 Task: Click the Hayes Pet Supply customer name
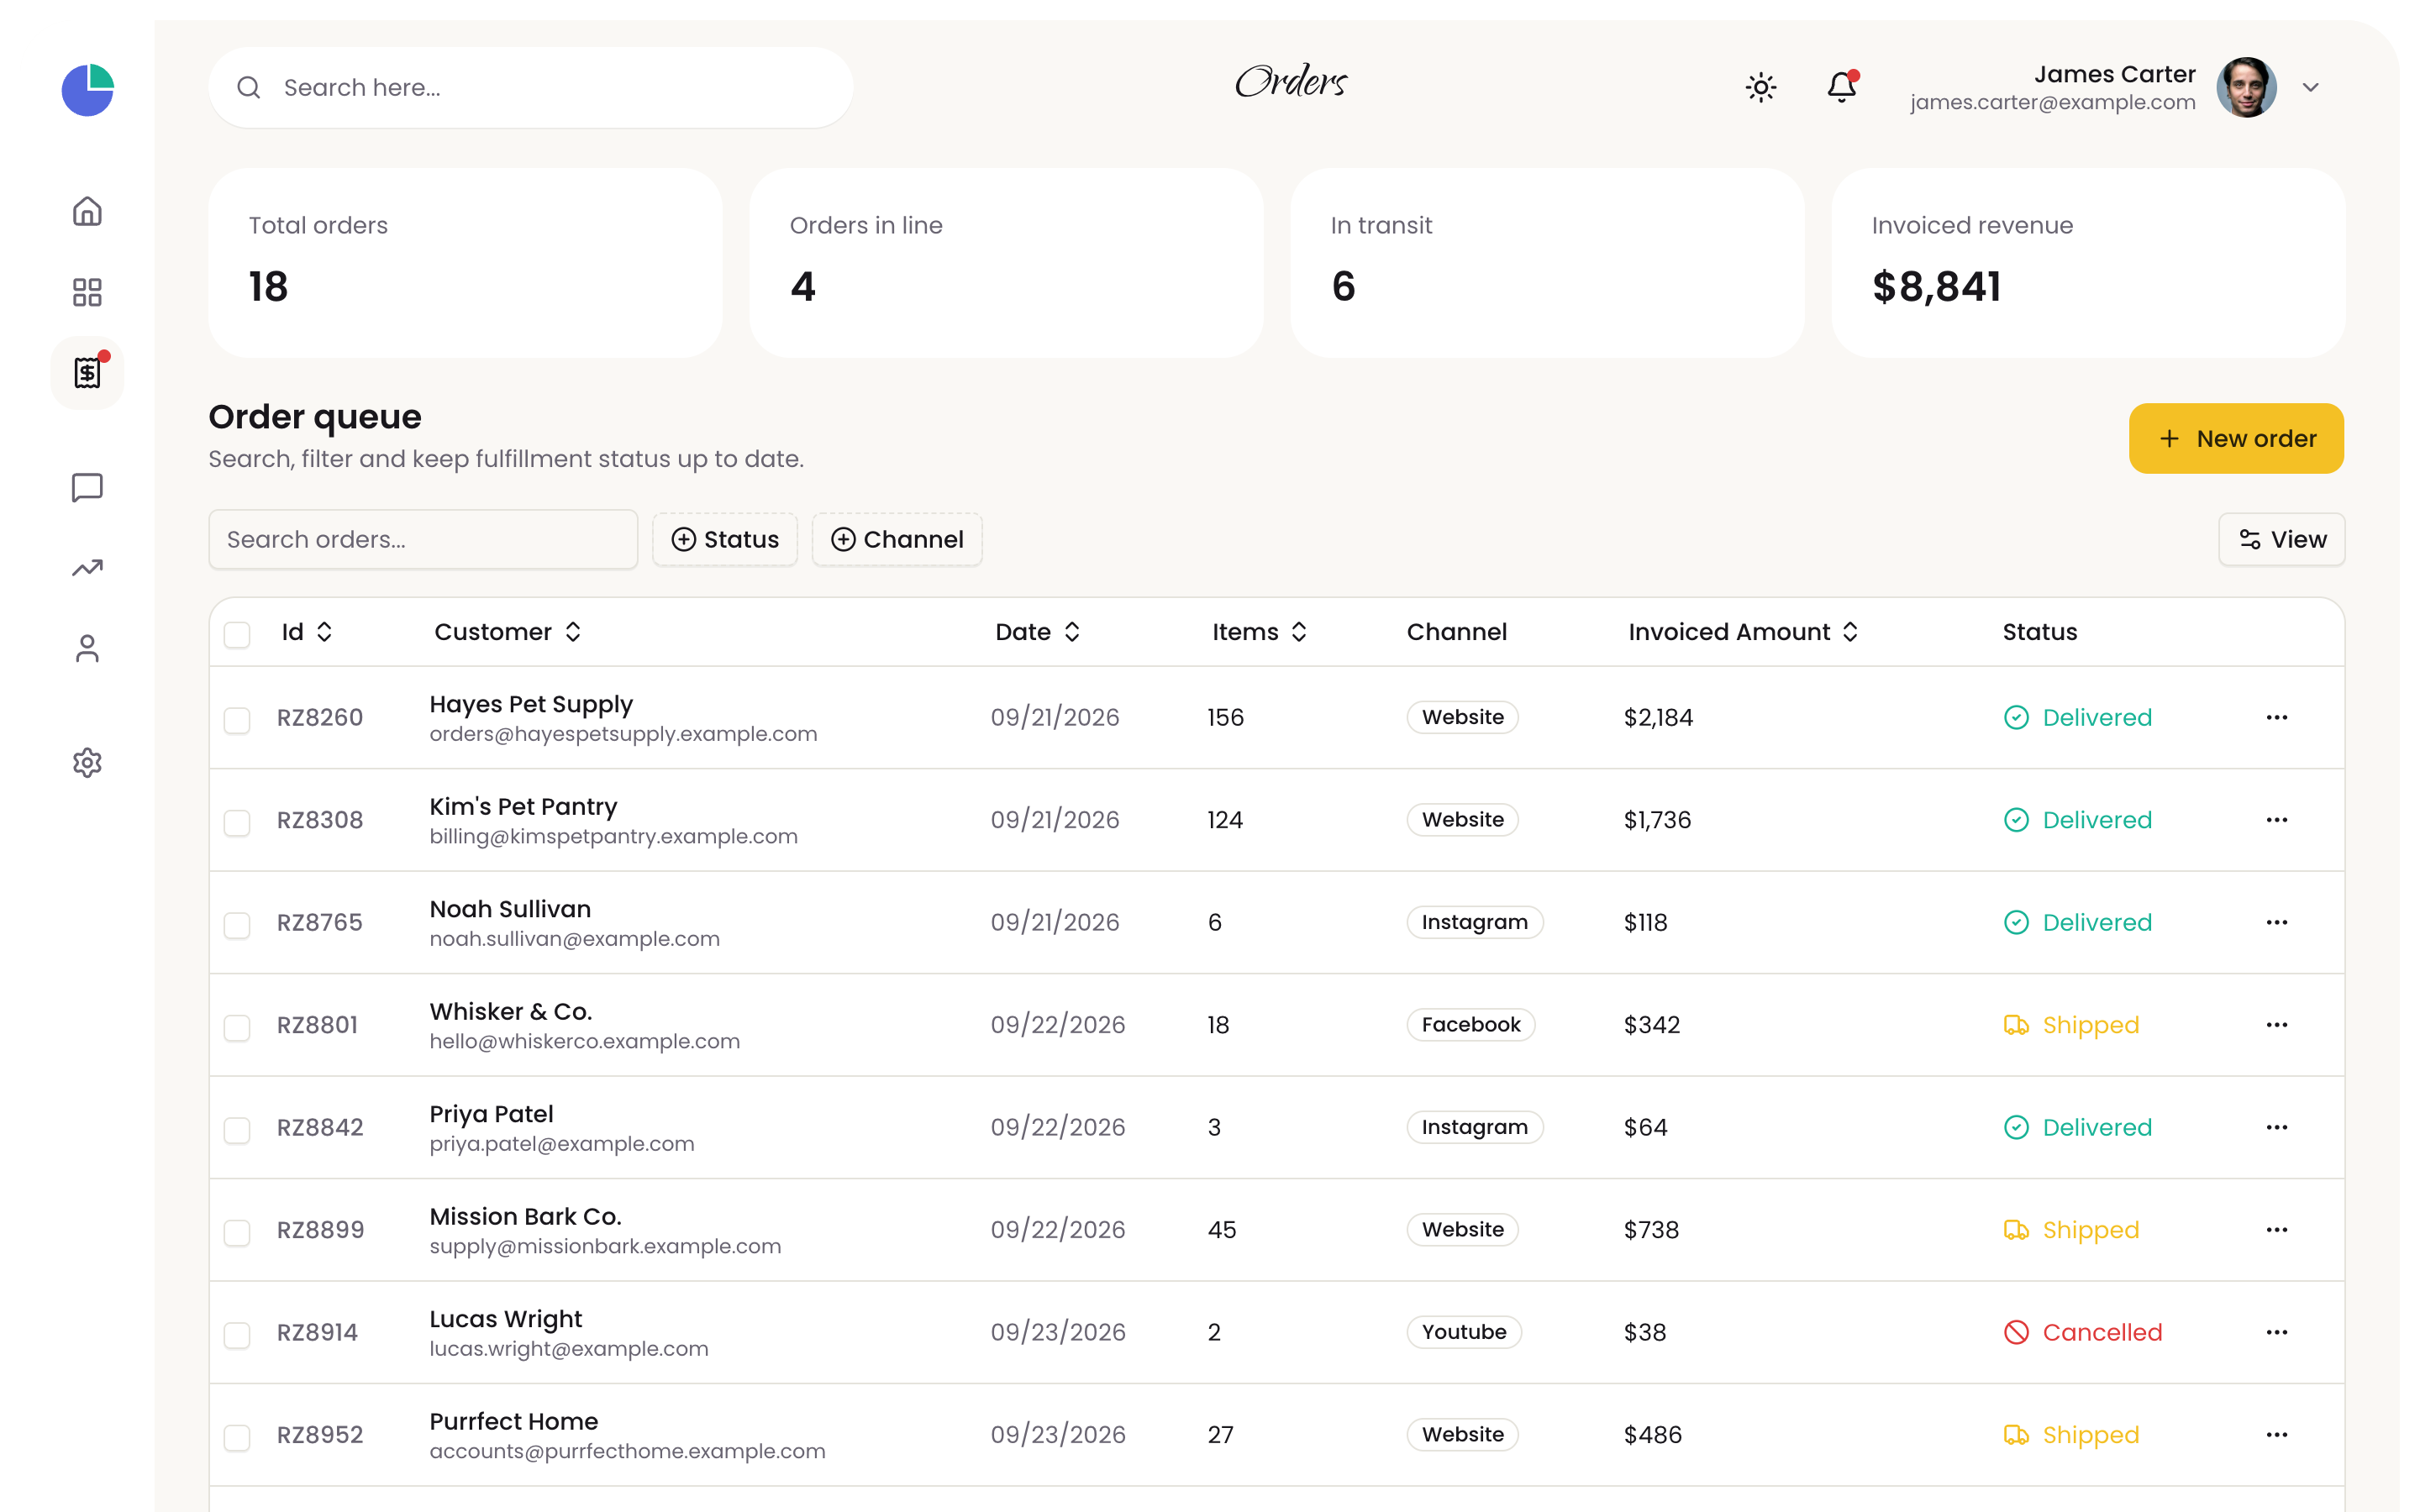point(531,704)
